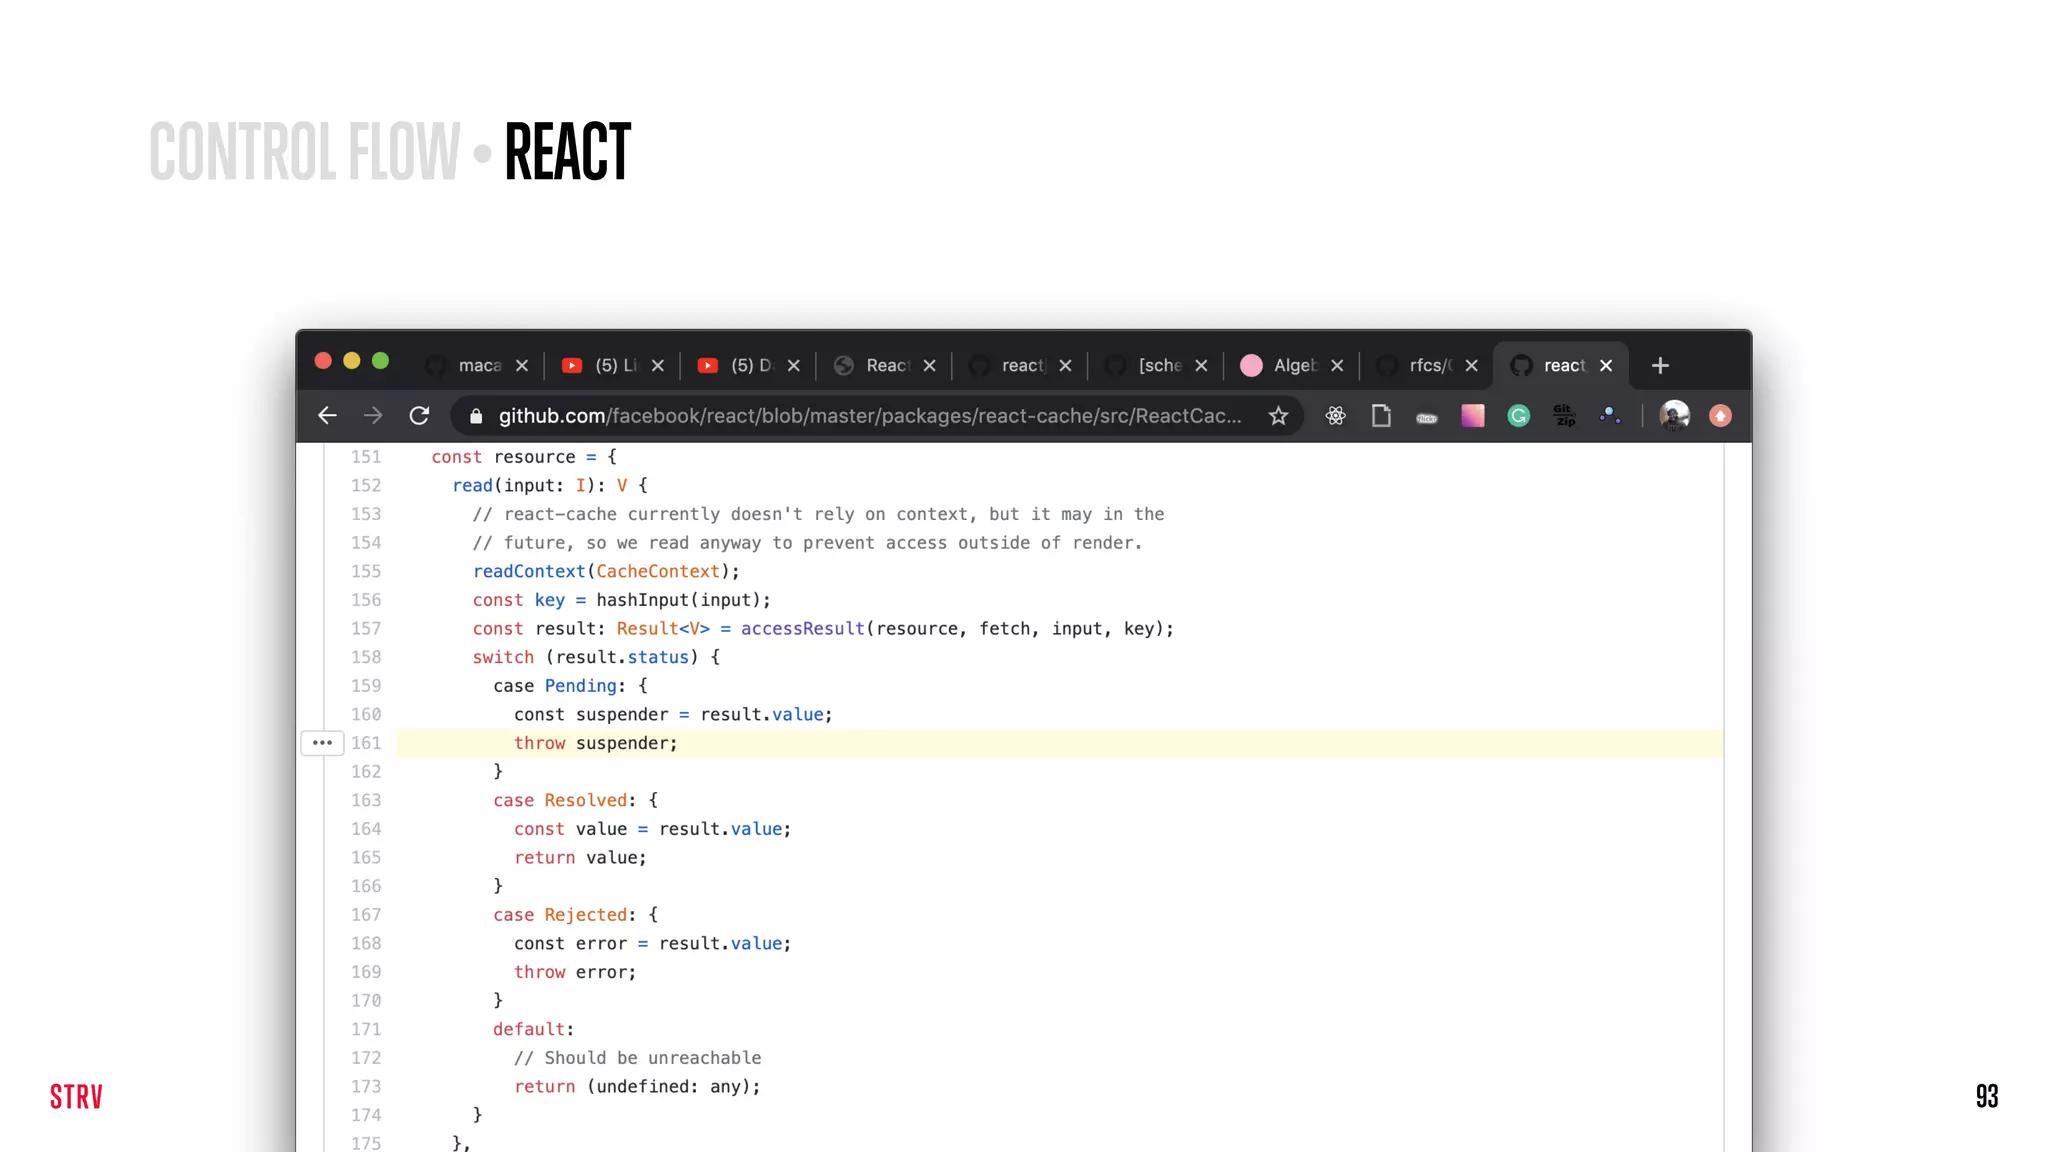Close the 'Algeb' tab
Viewport: 2048px width, 1152px height.
click(x=1337, y=366)
